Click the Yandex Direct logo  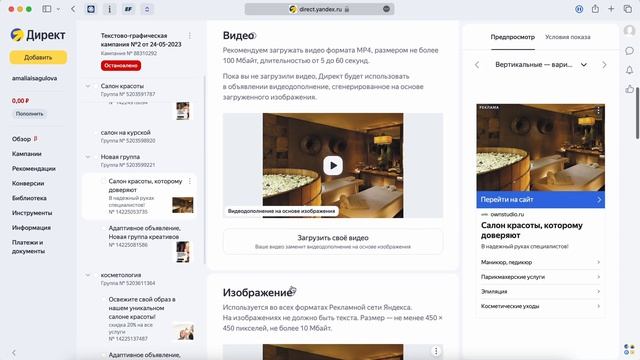point(38,35)
